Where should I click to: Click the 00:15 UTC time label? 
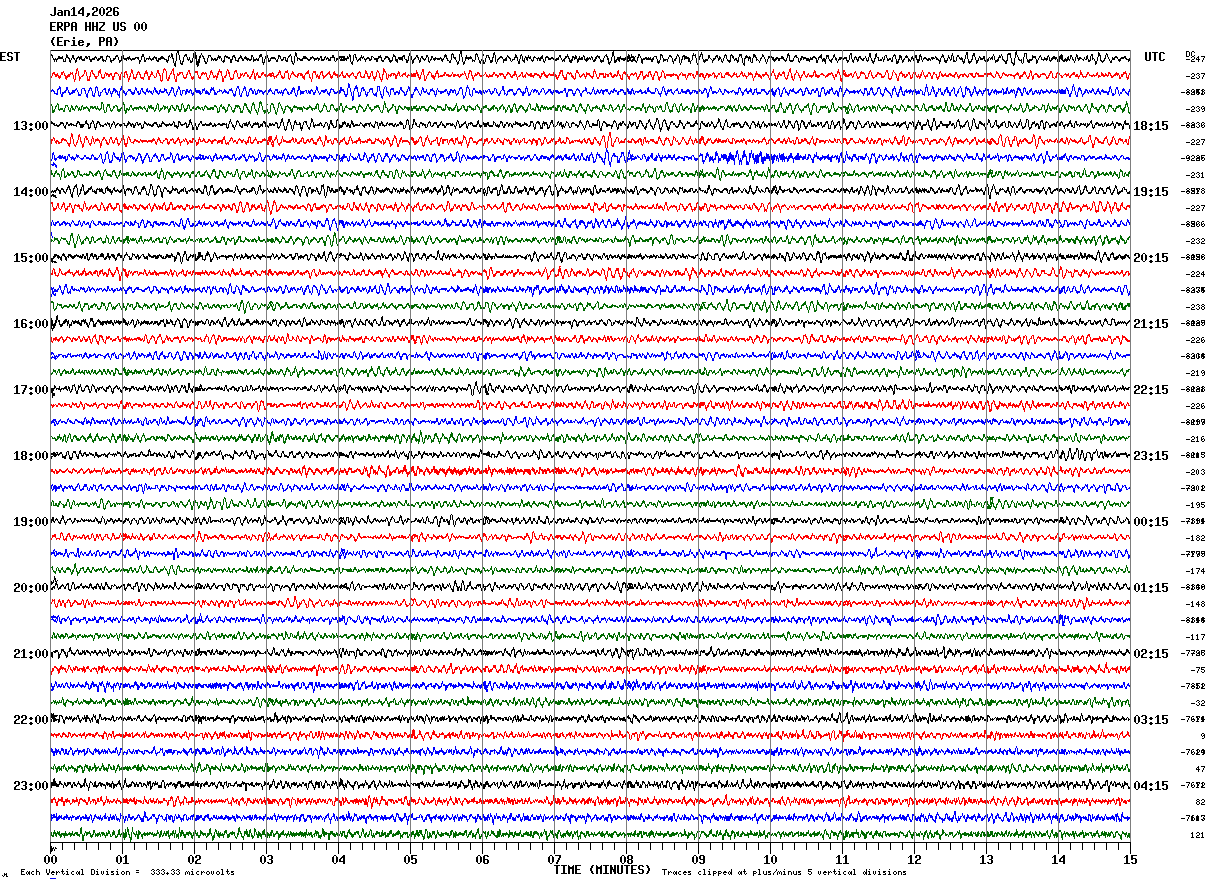click(1151, 522)
